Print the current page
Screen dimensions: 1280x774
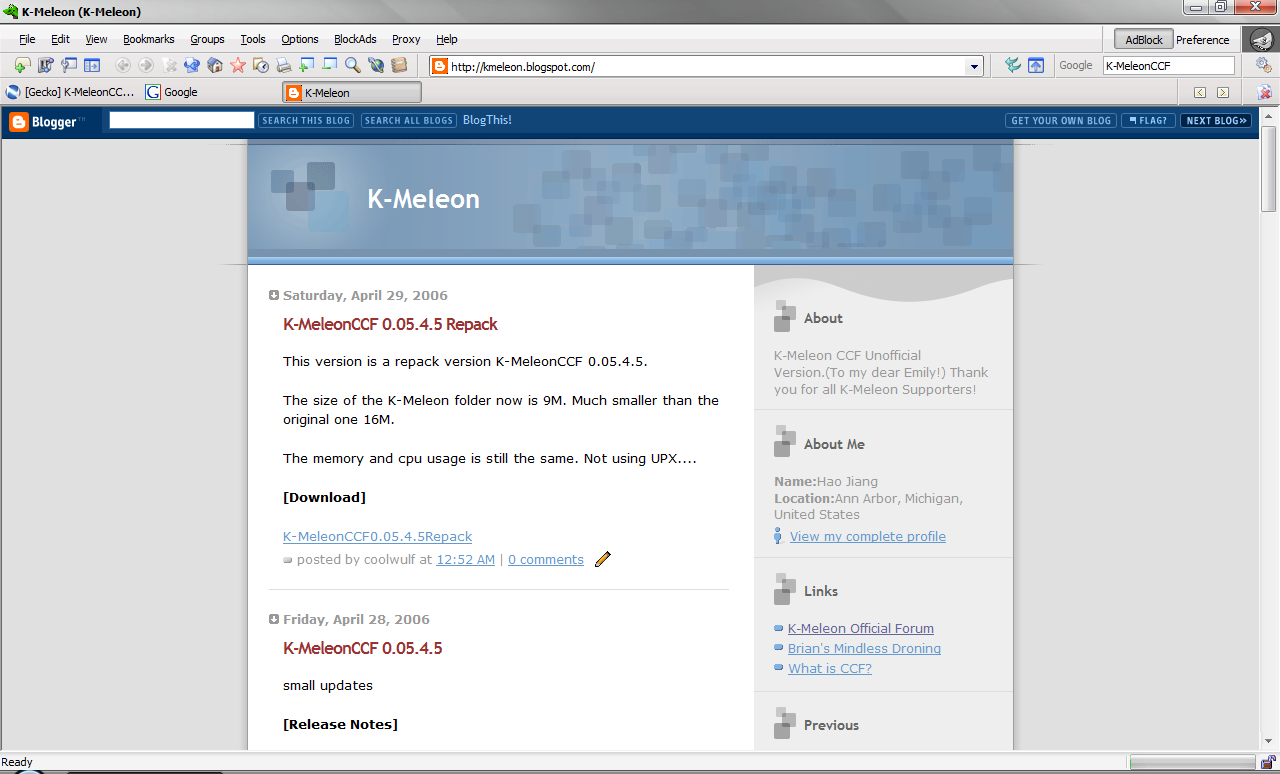coord(285,65)
